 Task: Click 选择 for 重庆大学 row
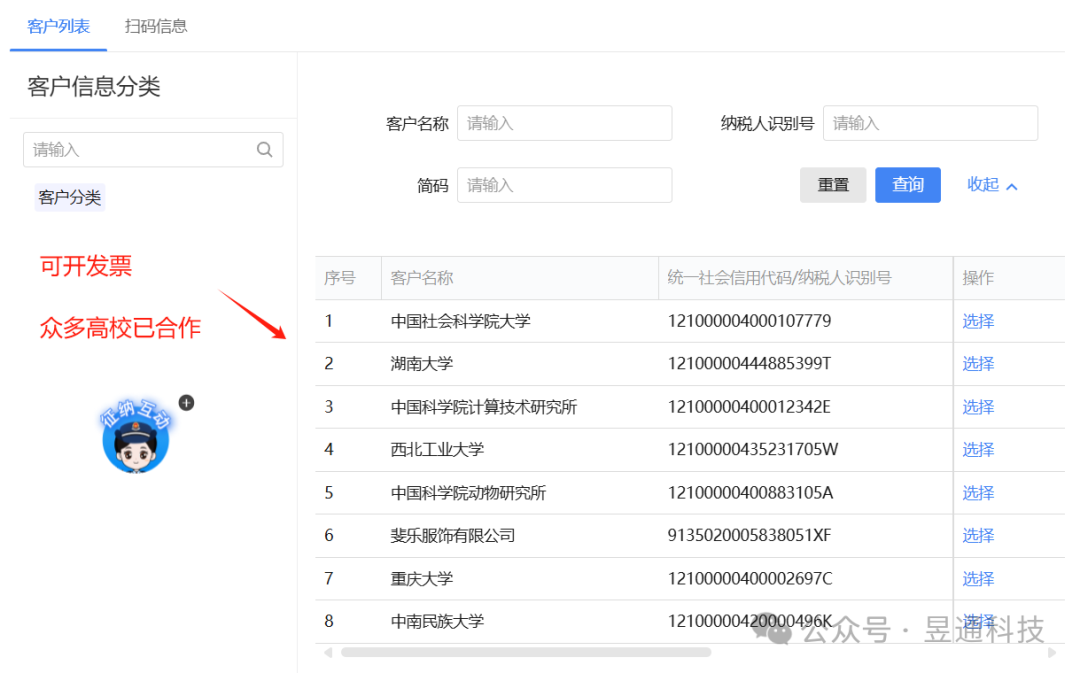coord(978,579)
